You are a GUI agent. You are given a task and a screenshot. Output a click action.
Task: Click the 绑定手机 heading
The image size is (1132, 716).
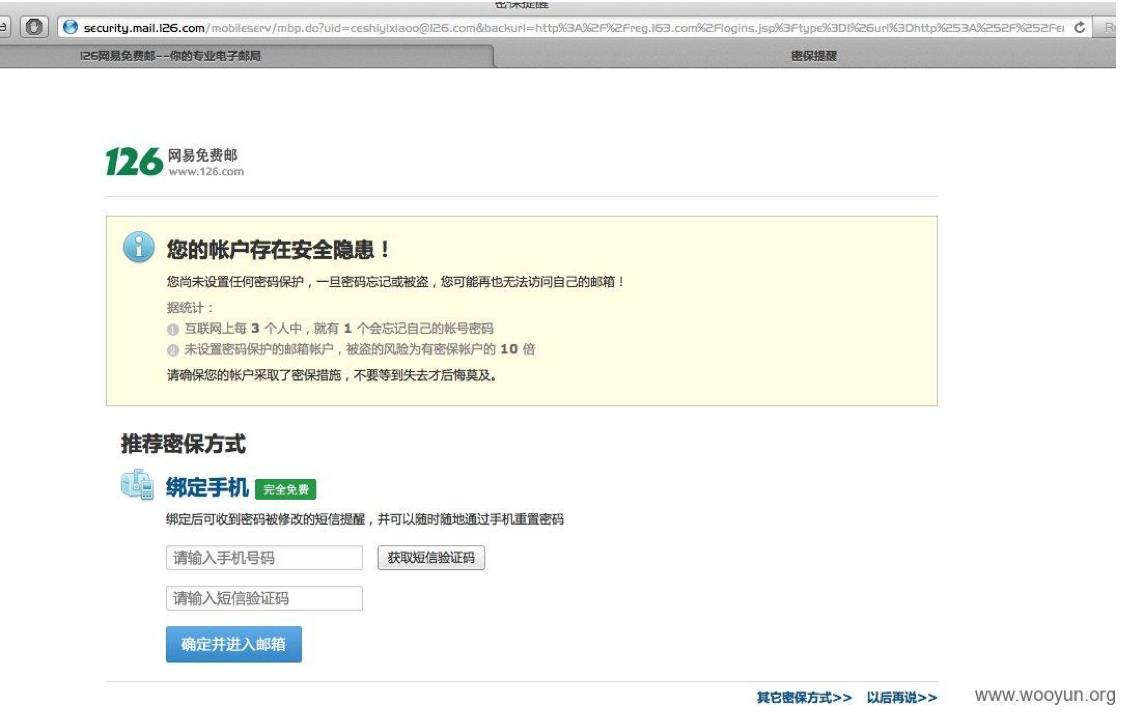207,487
